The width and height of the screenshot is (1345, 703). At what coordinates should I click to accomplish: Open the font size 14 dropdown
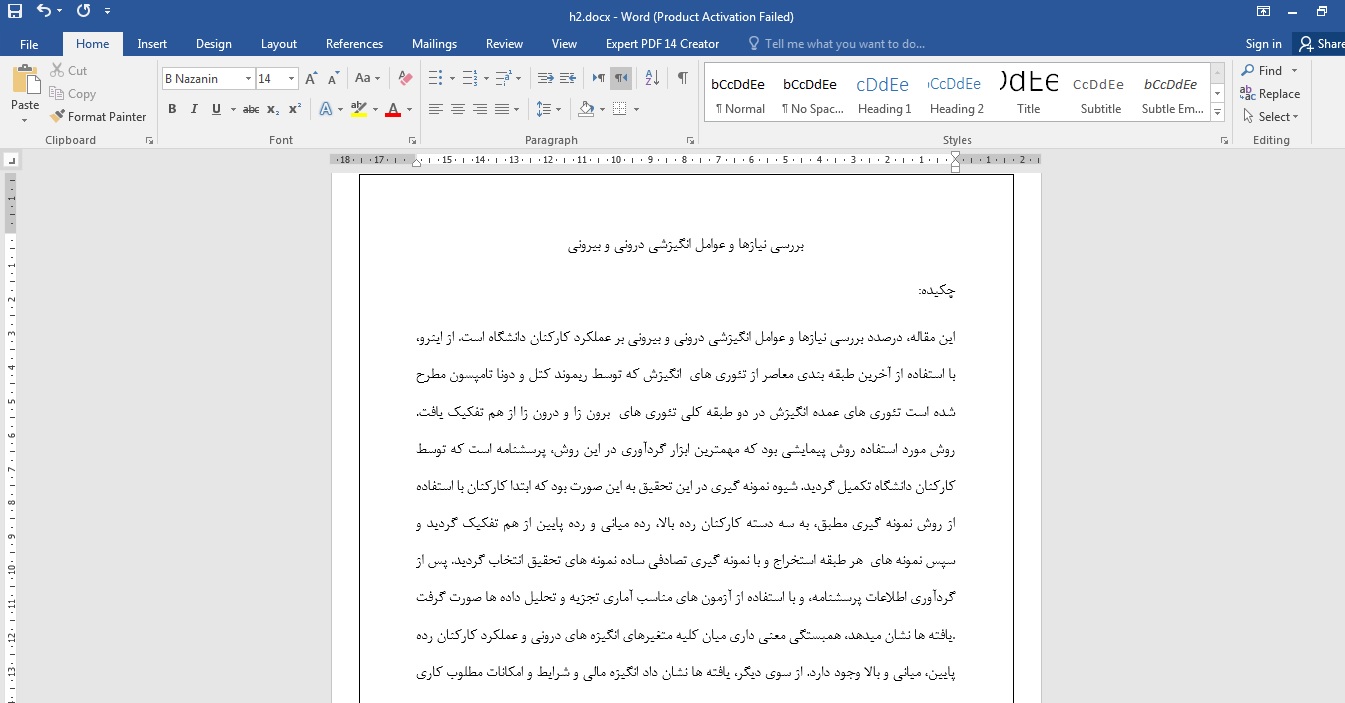[291, 79]
